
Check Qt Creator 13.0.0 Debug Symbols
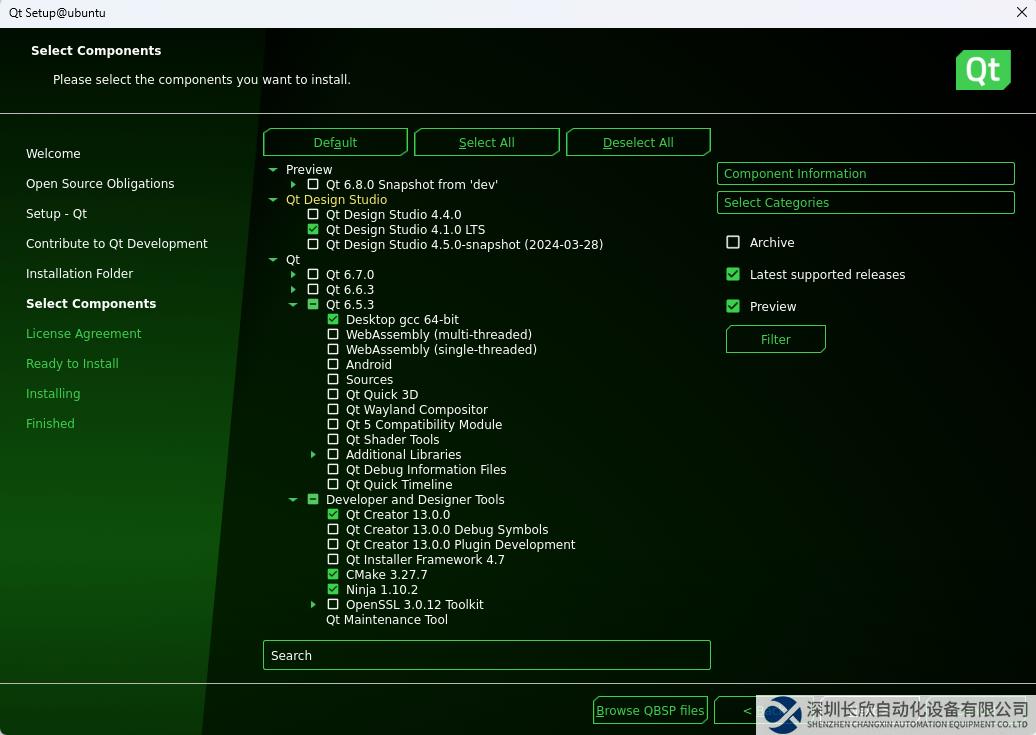pyautogui.click(x=333, y=529)
